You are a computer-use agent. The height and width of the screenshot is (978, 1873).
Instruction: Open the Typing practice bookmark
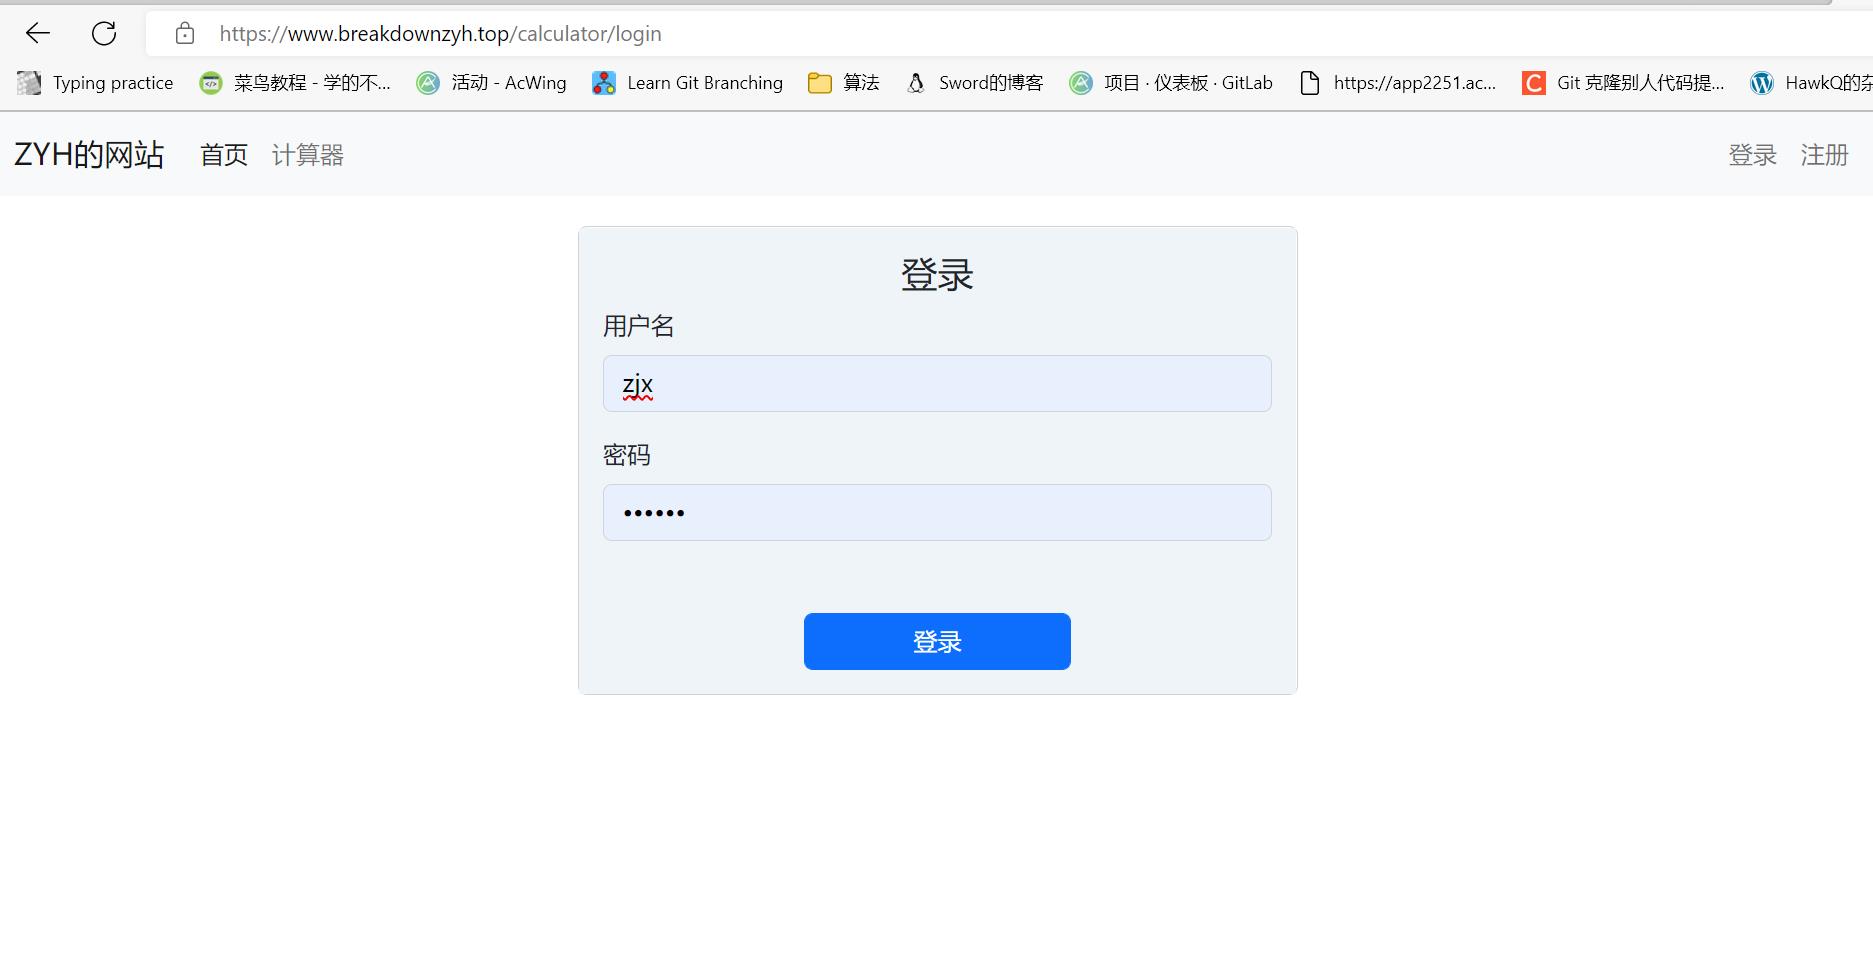tap(95, 83)
